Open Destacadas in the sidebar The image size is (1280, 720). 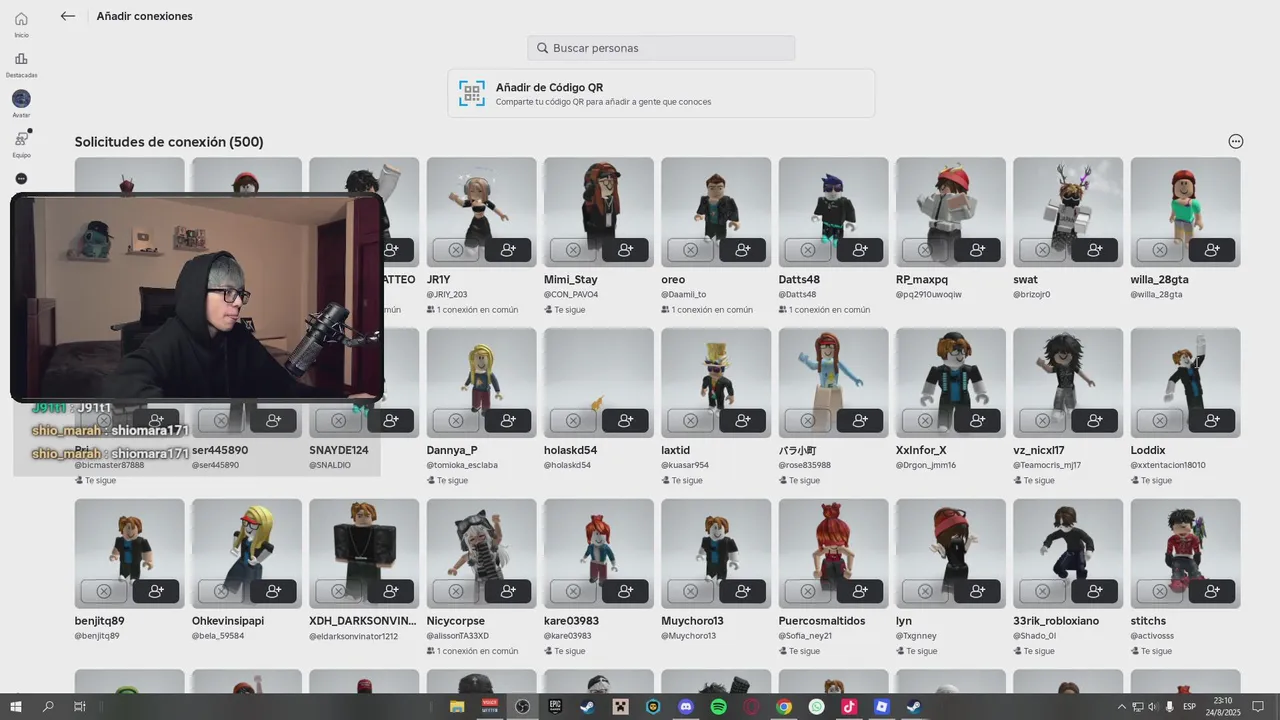[21, 65]
